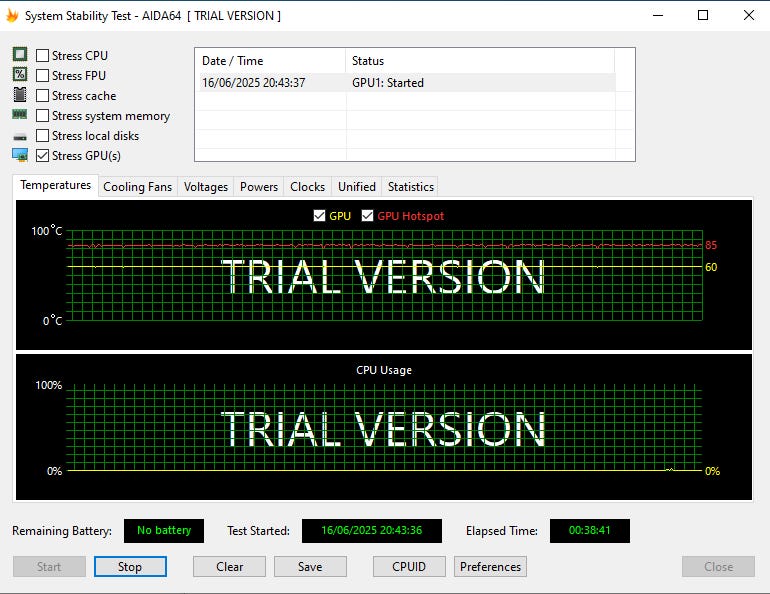Click the Elapsed Time value 00:38:41
The width and height of the screenshot is (770, 594).
tap(589, 531)
